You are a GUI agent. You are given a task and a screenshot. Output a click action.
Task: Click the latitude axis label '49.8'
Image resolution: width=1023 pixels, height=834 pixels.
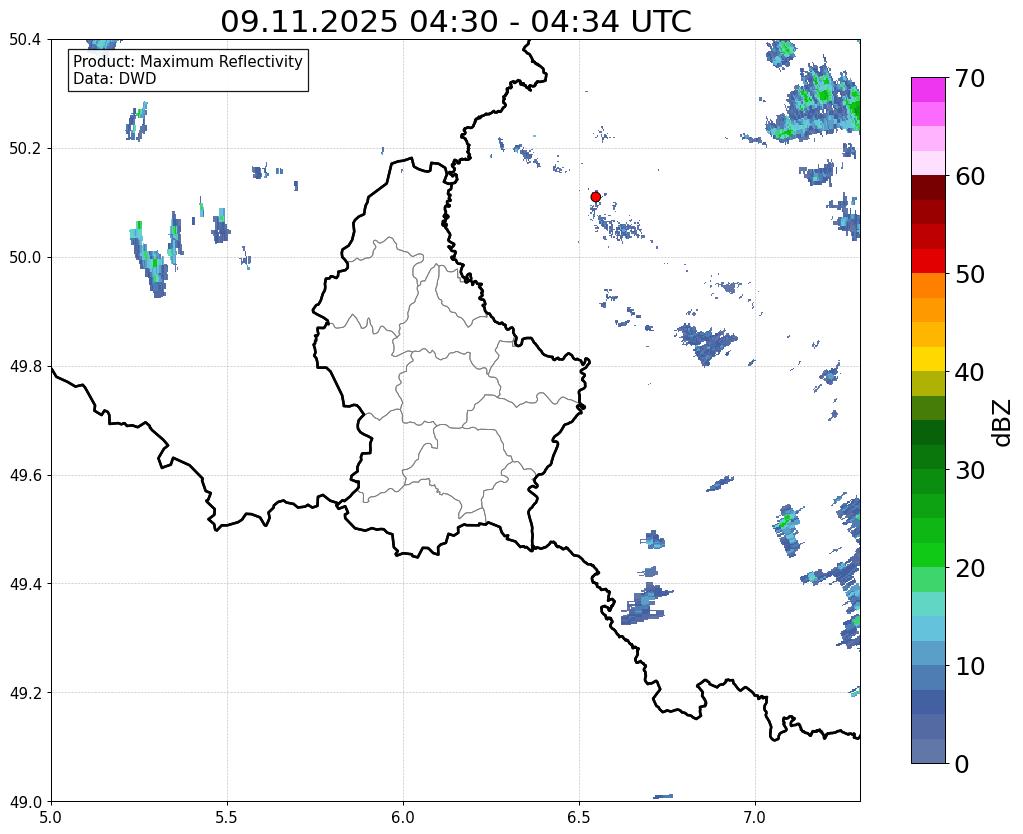point(25,367)
